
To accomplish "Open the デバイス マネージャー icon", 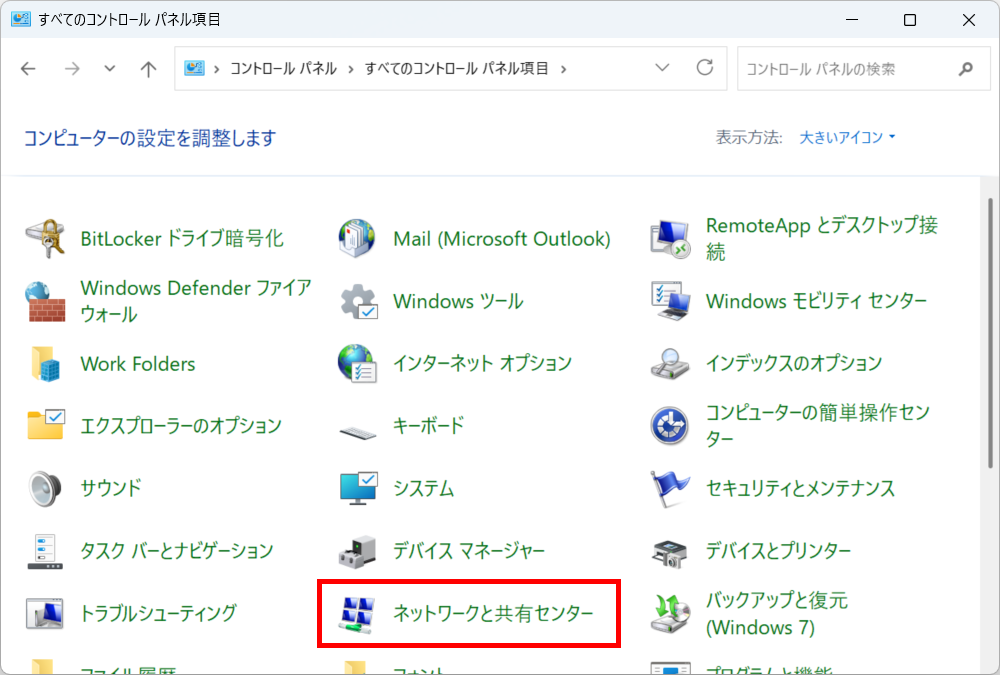I will (357, 551).
